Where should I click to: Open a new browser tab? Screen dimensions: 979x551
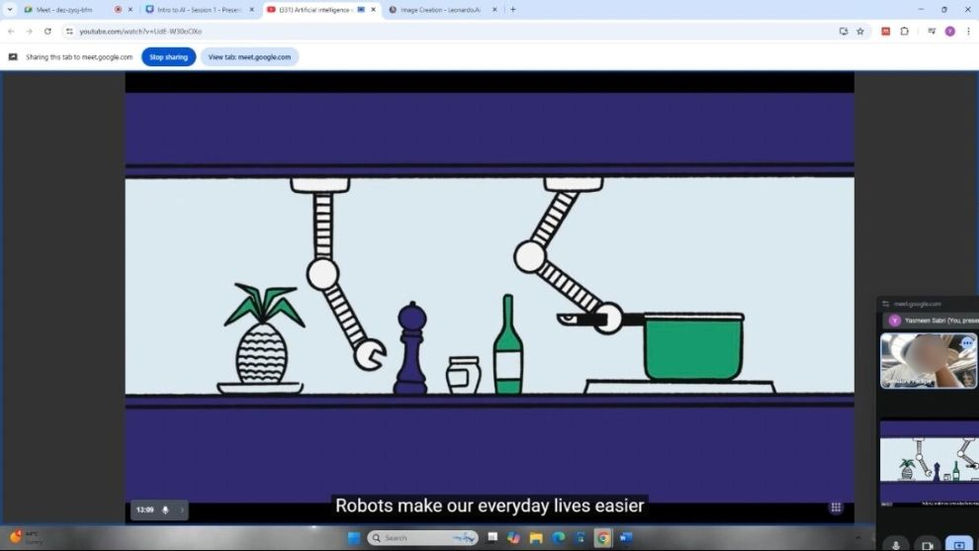(513, 10)
